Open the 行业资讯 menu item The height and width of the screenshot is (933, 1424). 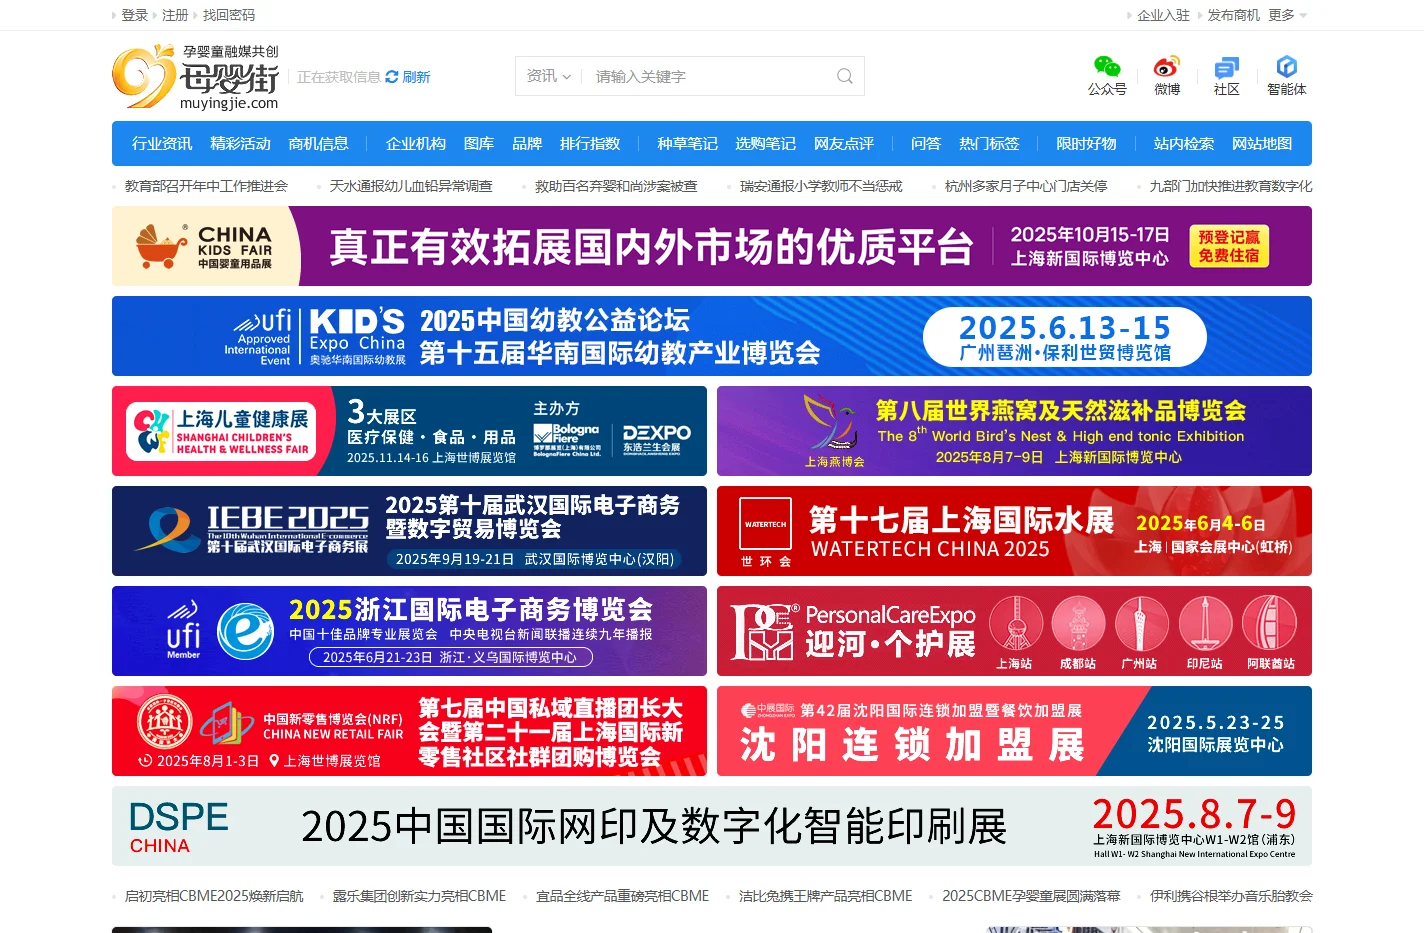tap(162, 143)
